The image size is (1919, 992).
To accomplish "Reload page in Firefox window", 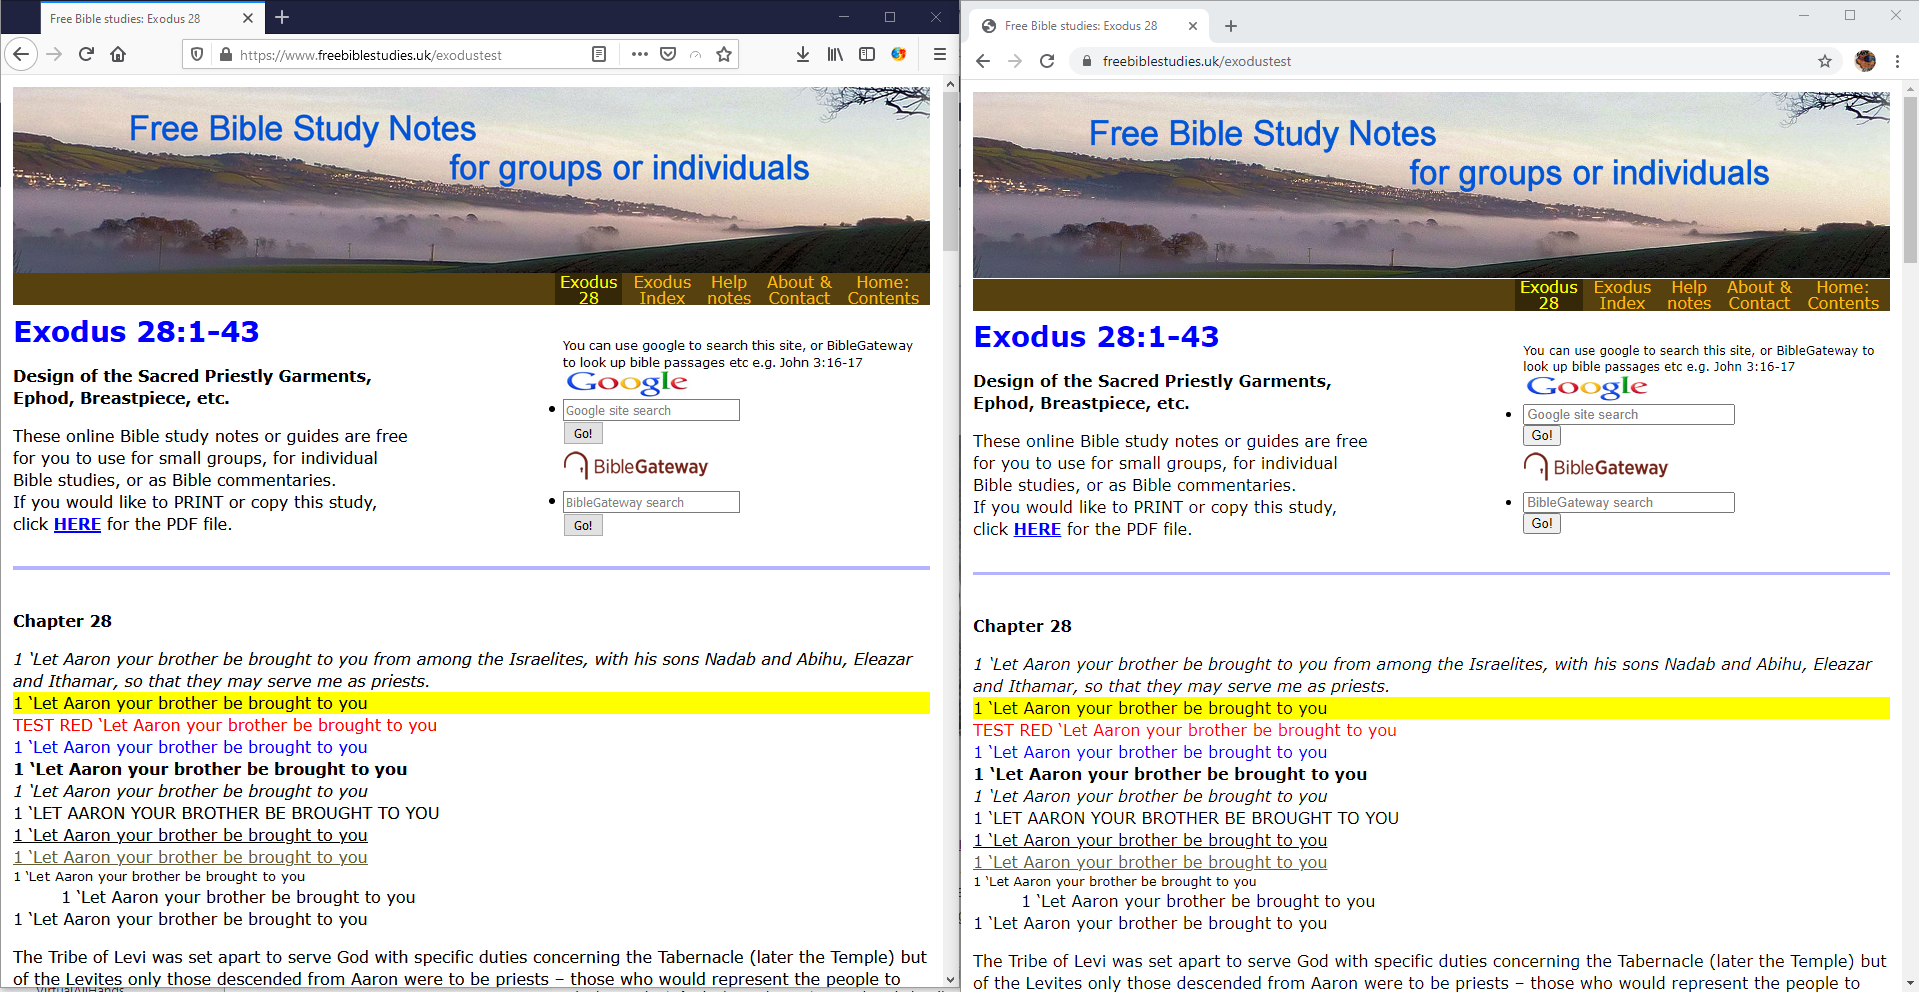I will pos(86,54).
